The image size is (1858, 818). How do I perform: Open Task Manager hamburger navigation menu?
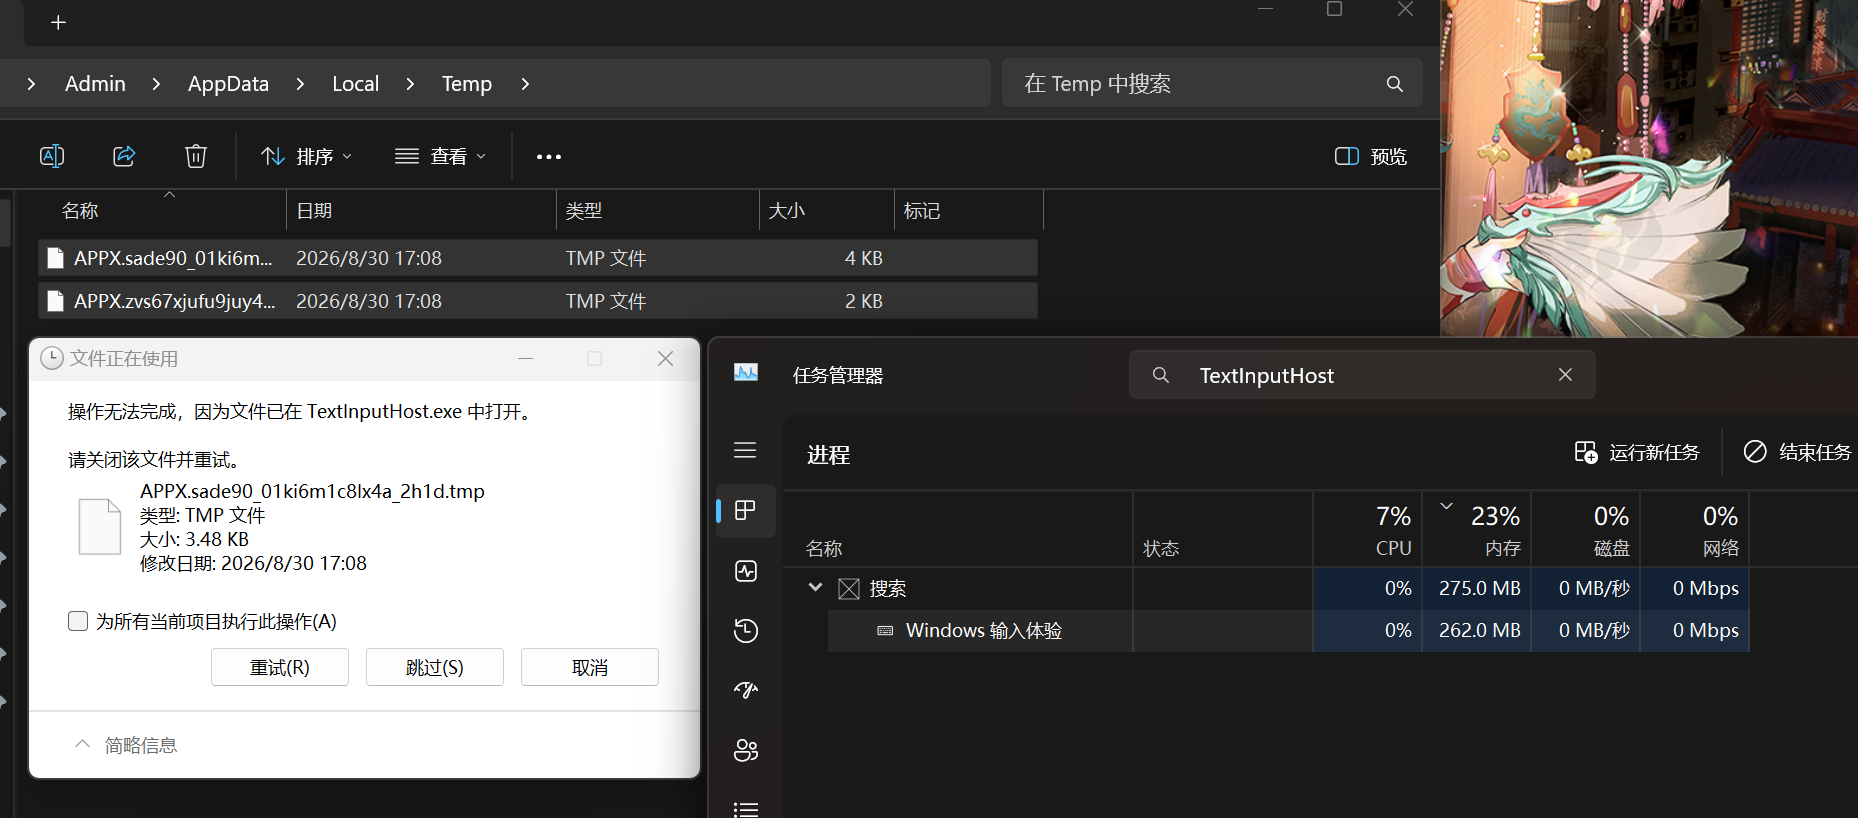pos(745,450)
